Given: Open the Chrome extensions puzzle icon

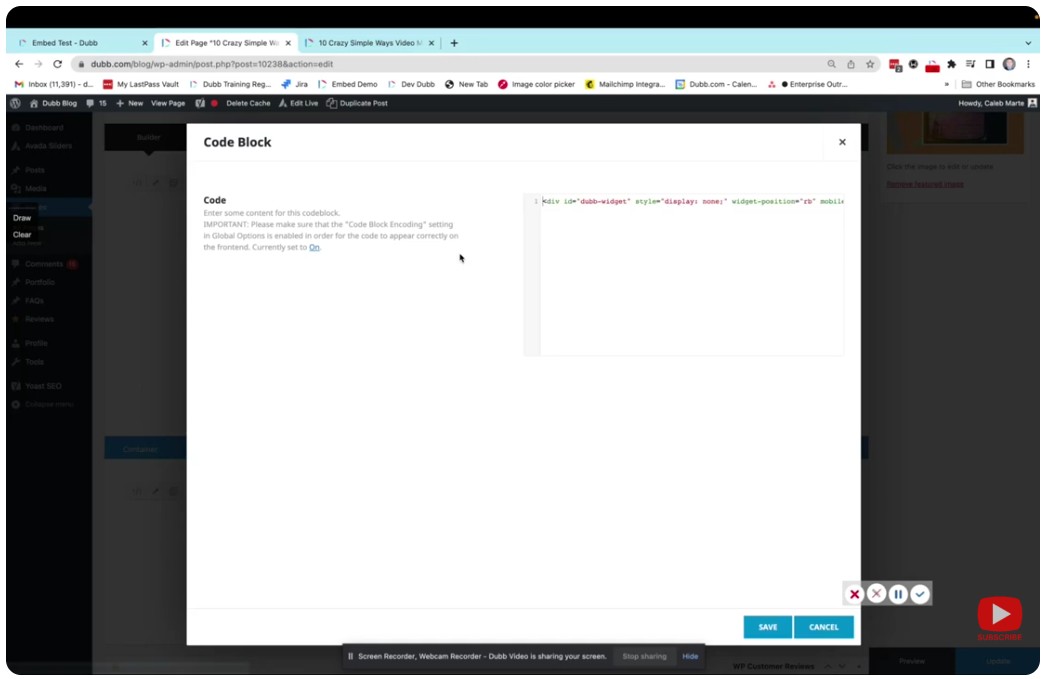Looking at the screenshot, I should pyautogui.click(x=951, y=64).
